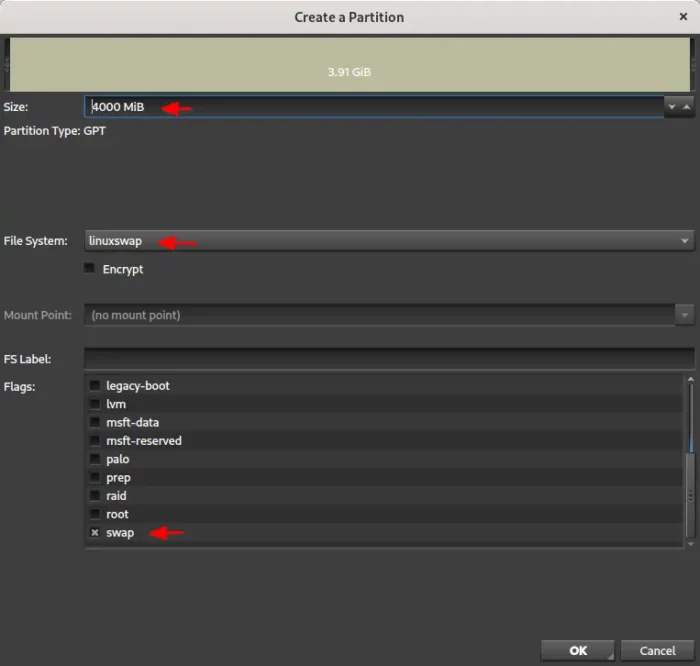Check the root flag
Image resolution: width=700 pixels, height=666 pixels.
pyautogui.click(x=95, y=514)
